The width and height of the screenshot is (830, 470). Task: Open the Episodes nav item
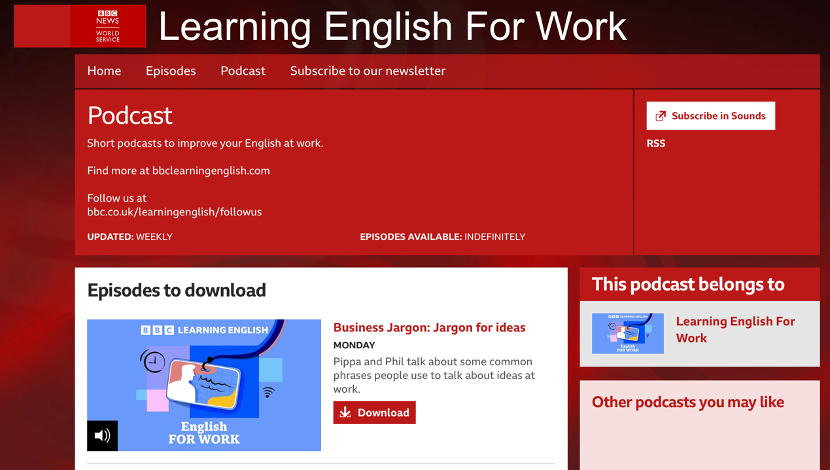[x=171, y=71]
